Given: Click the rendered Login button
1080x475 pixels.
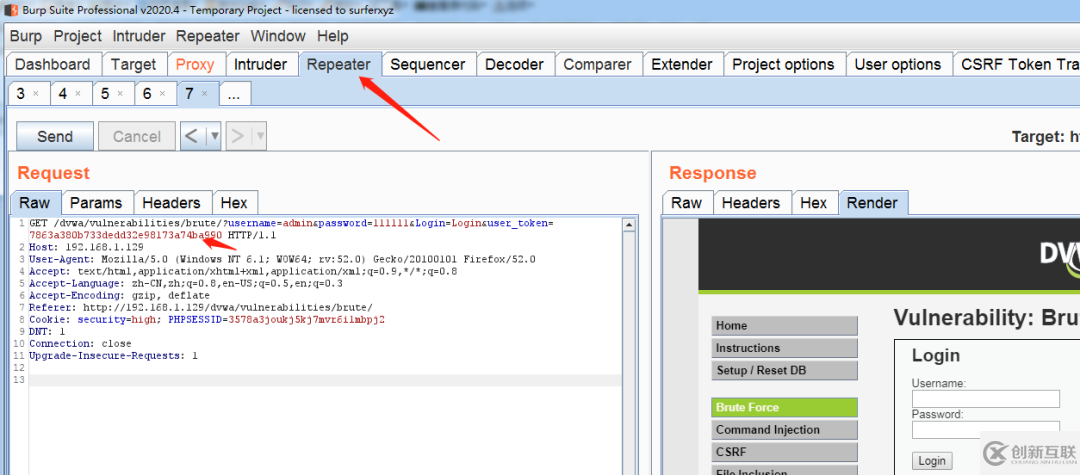Looking at the screenshot, I should coord(932,461).
